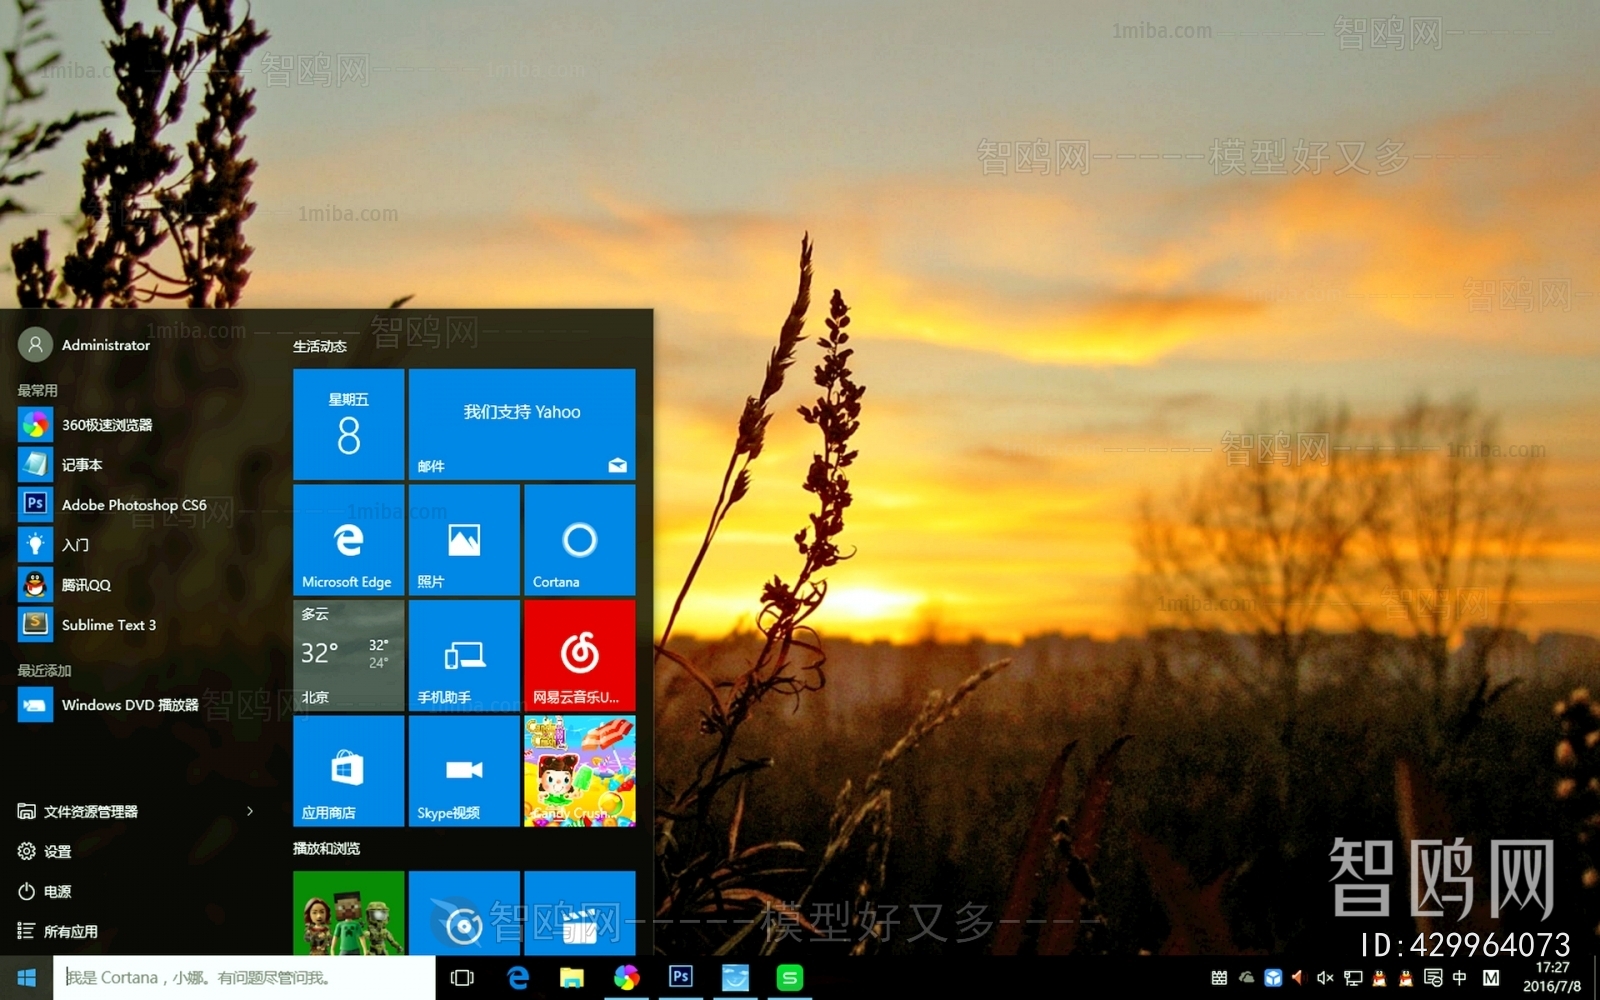1600x1000 pixels.
Task: Open the 电源 power options menu
Action: point(57,891)
